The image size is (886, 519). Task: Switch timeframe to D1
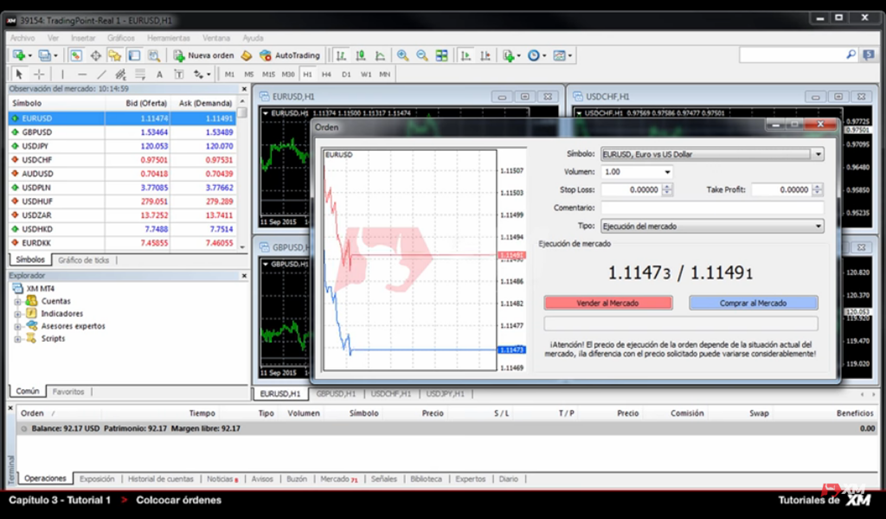tap(346, 74)
